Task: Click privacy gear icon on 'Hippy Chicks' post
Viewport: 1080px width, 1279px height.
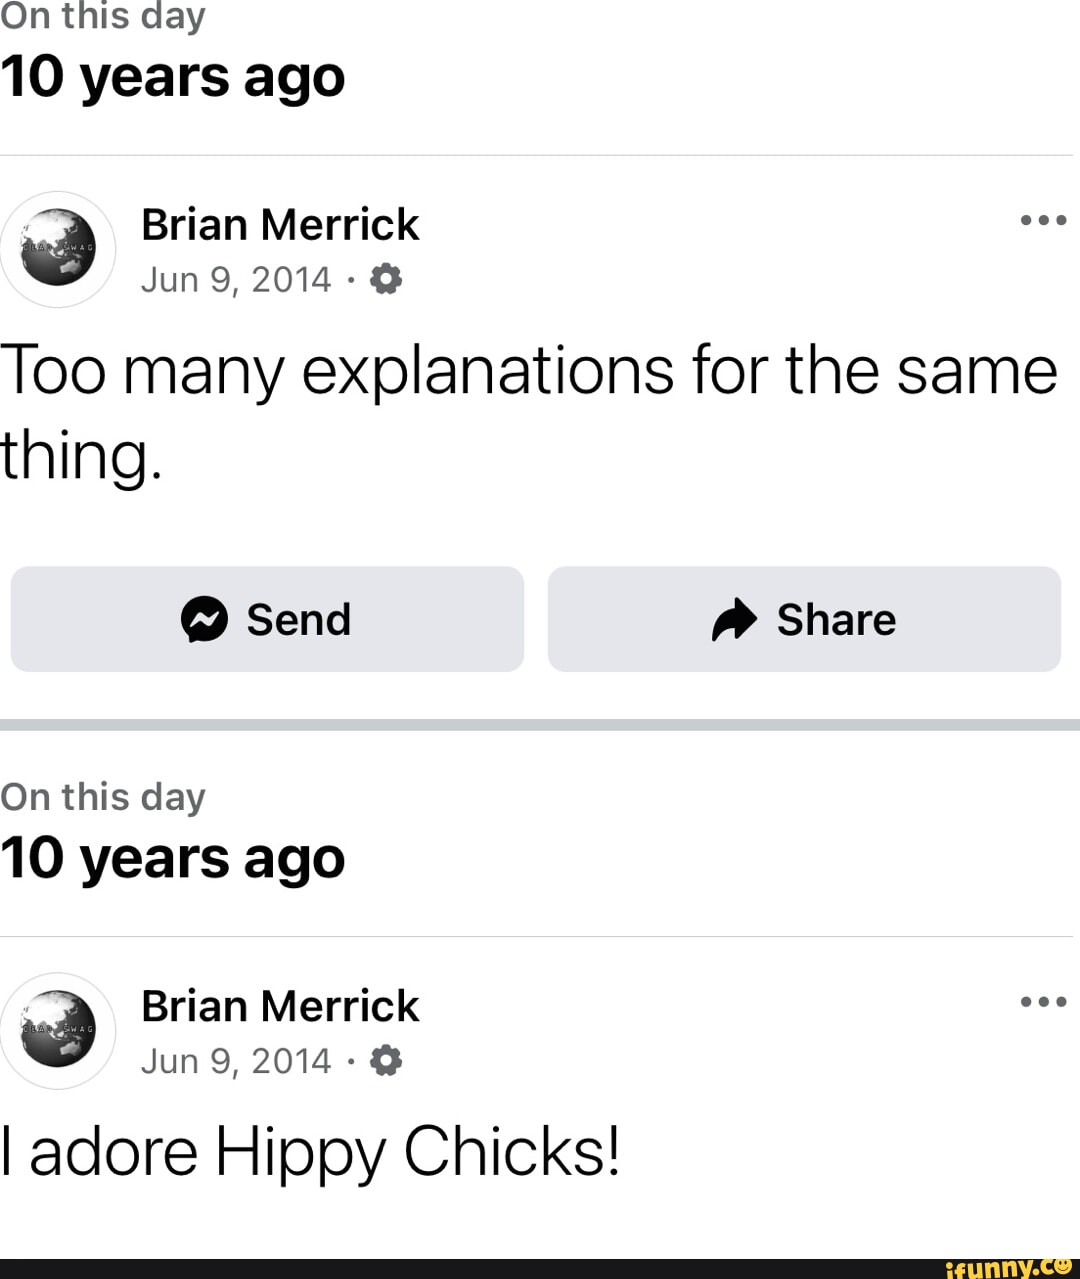Action: pyautogui.click(x=386, y=1061)
